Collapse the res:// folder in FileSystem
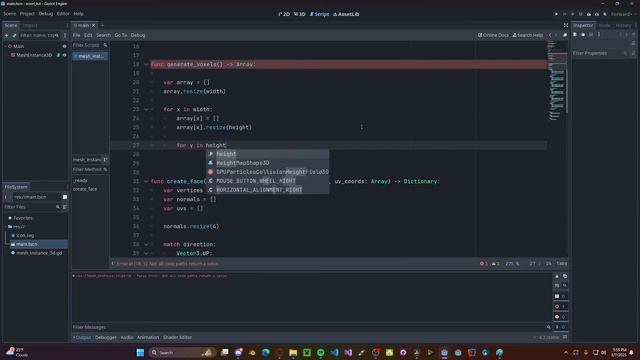This screenshot has width=640, height=360. point(6,227)
